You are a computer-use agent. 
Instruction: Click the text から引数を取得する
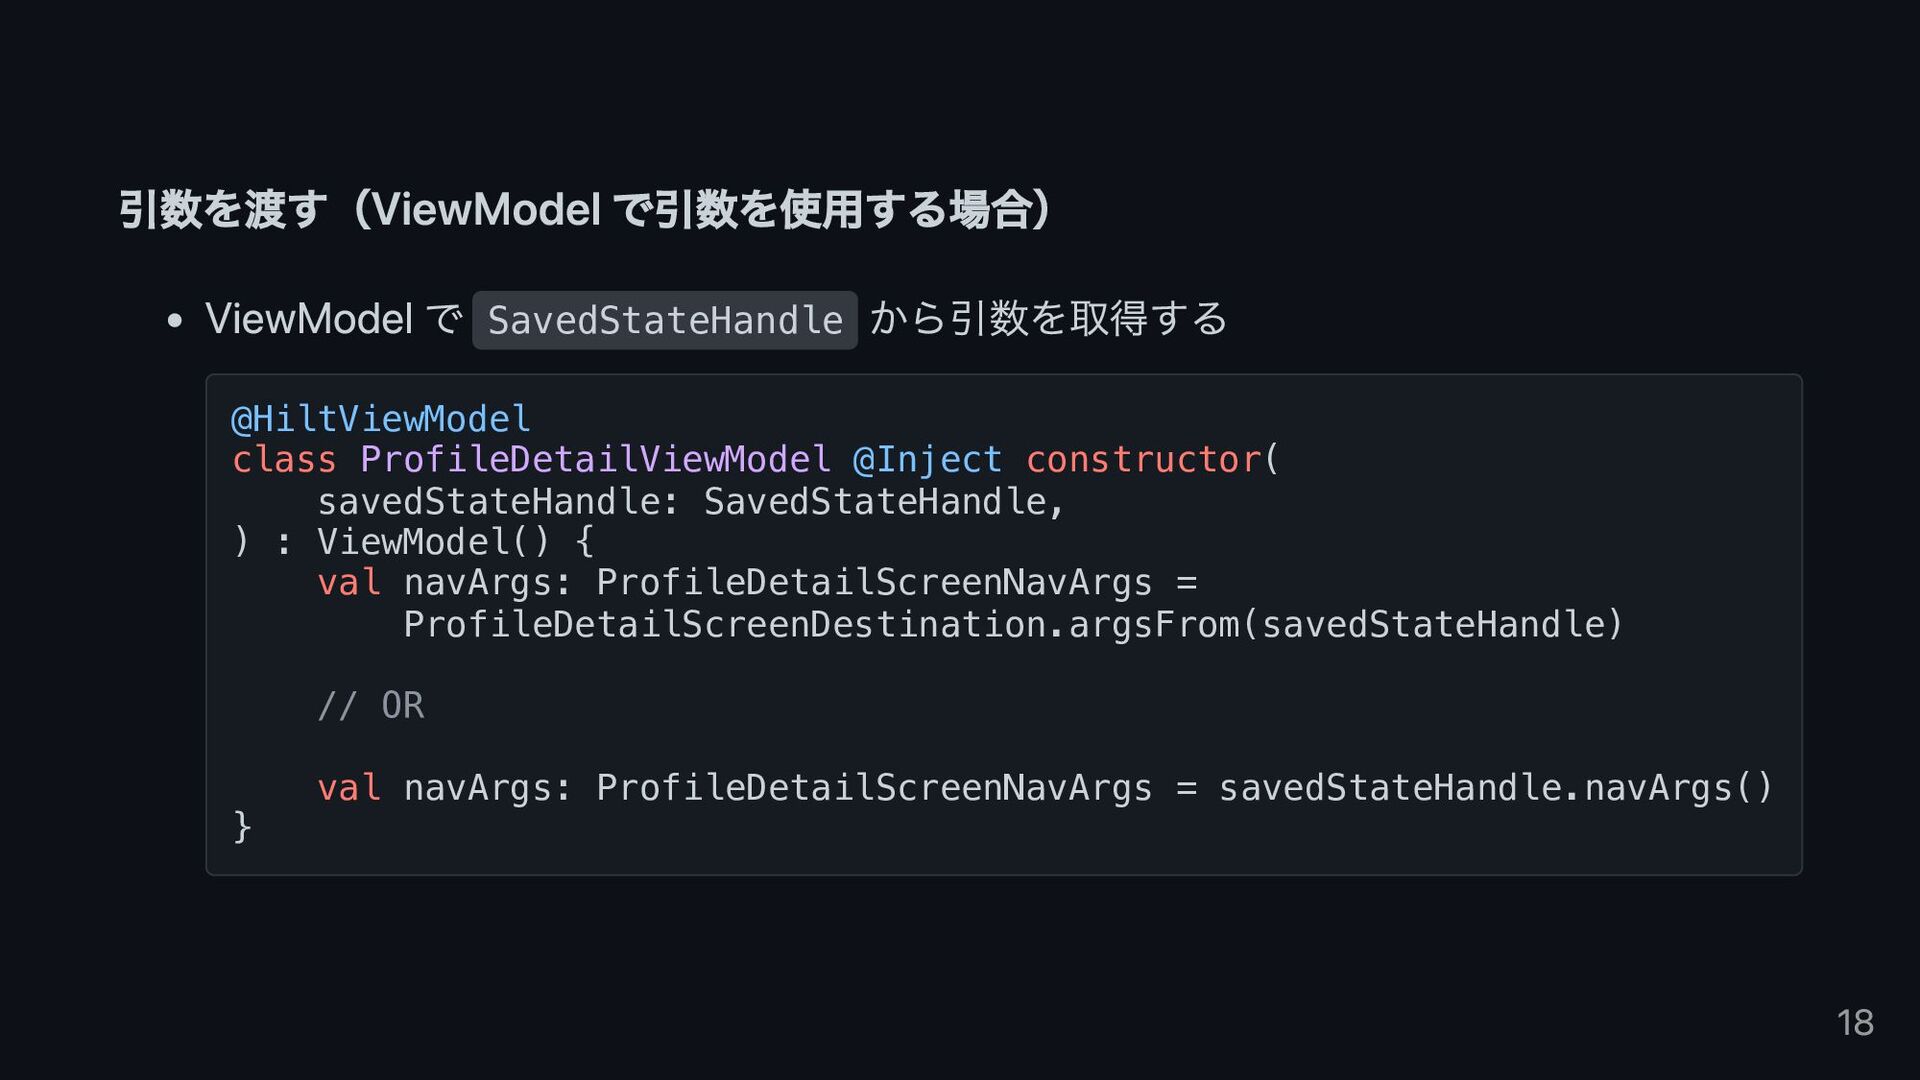(x=1048, y=319)
